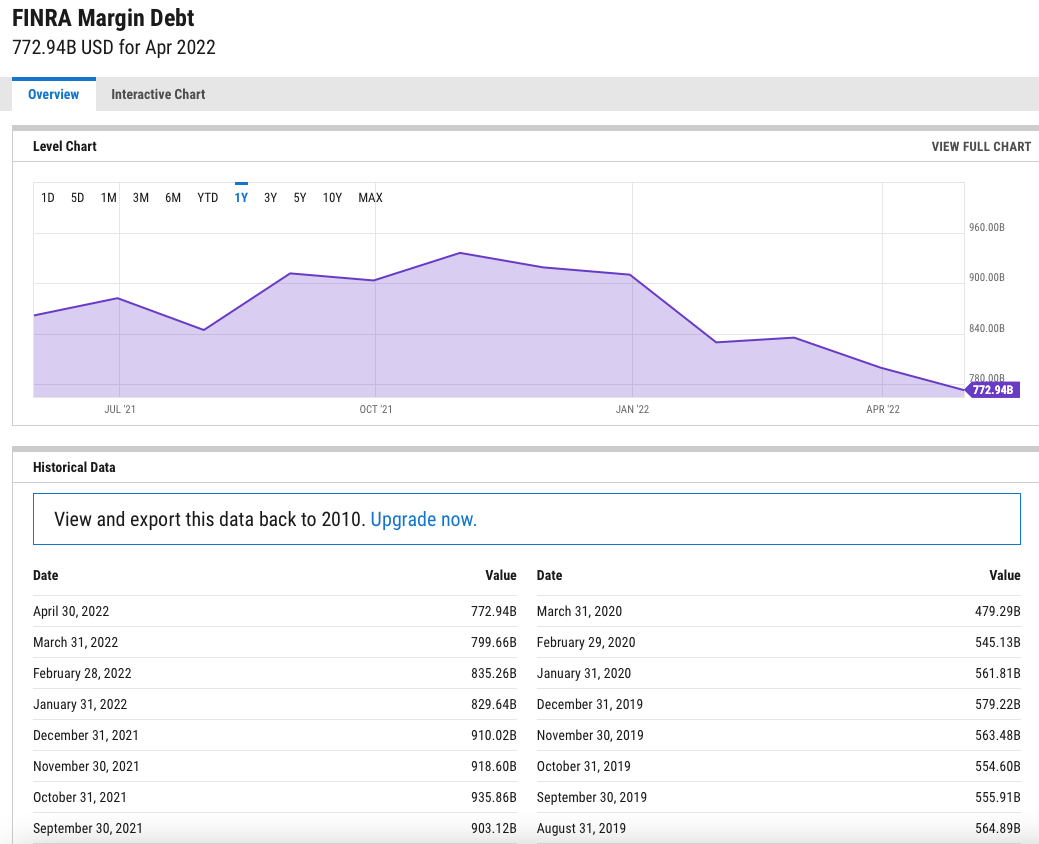Choose the 3M time range
The width and height of the screenshot is (1039, 844).
(x=140, y=198)
